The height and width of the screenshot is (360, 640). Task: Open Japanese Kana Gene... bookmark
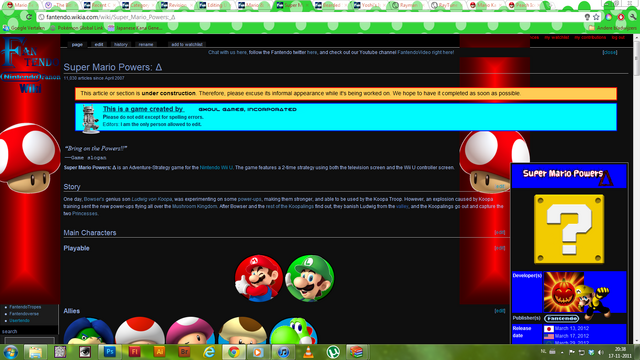[135, 28]
